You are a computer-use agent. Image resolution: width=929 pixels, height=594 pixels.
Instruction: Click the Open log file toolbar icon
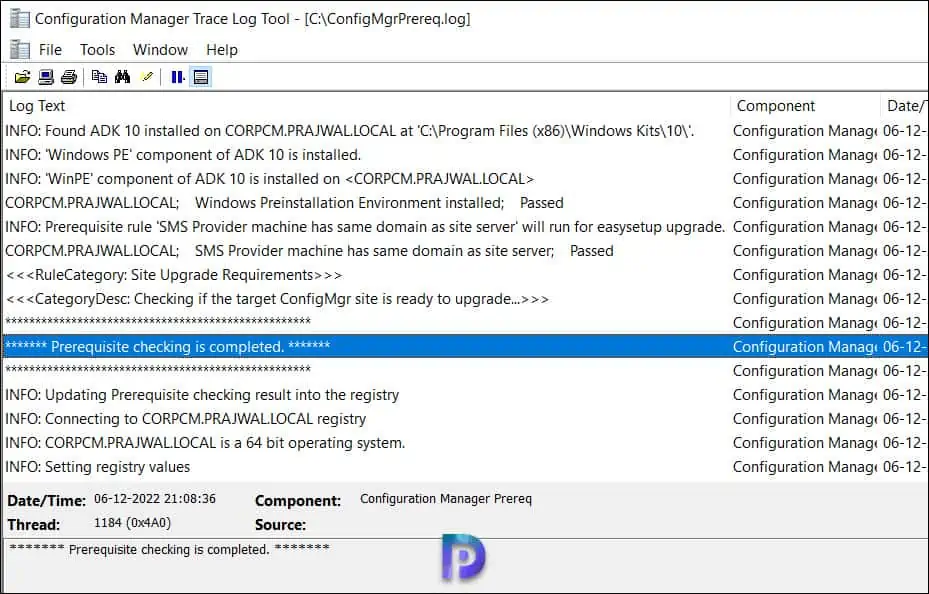(x=22, y=77)
